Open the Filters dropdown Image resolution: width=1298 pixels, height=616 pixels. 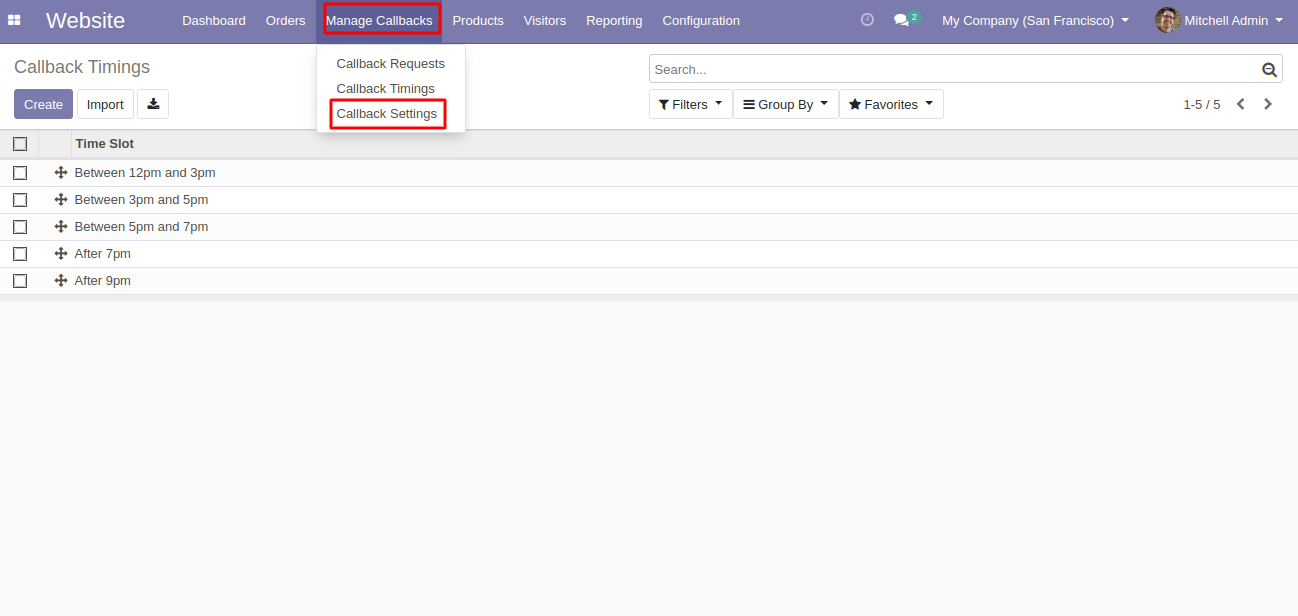point(690,103)
